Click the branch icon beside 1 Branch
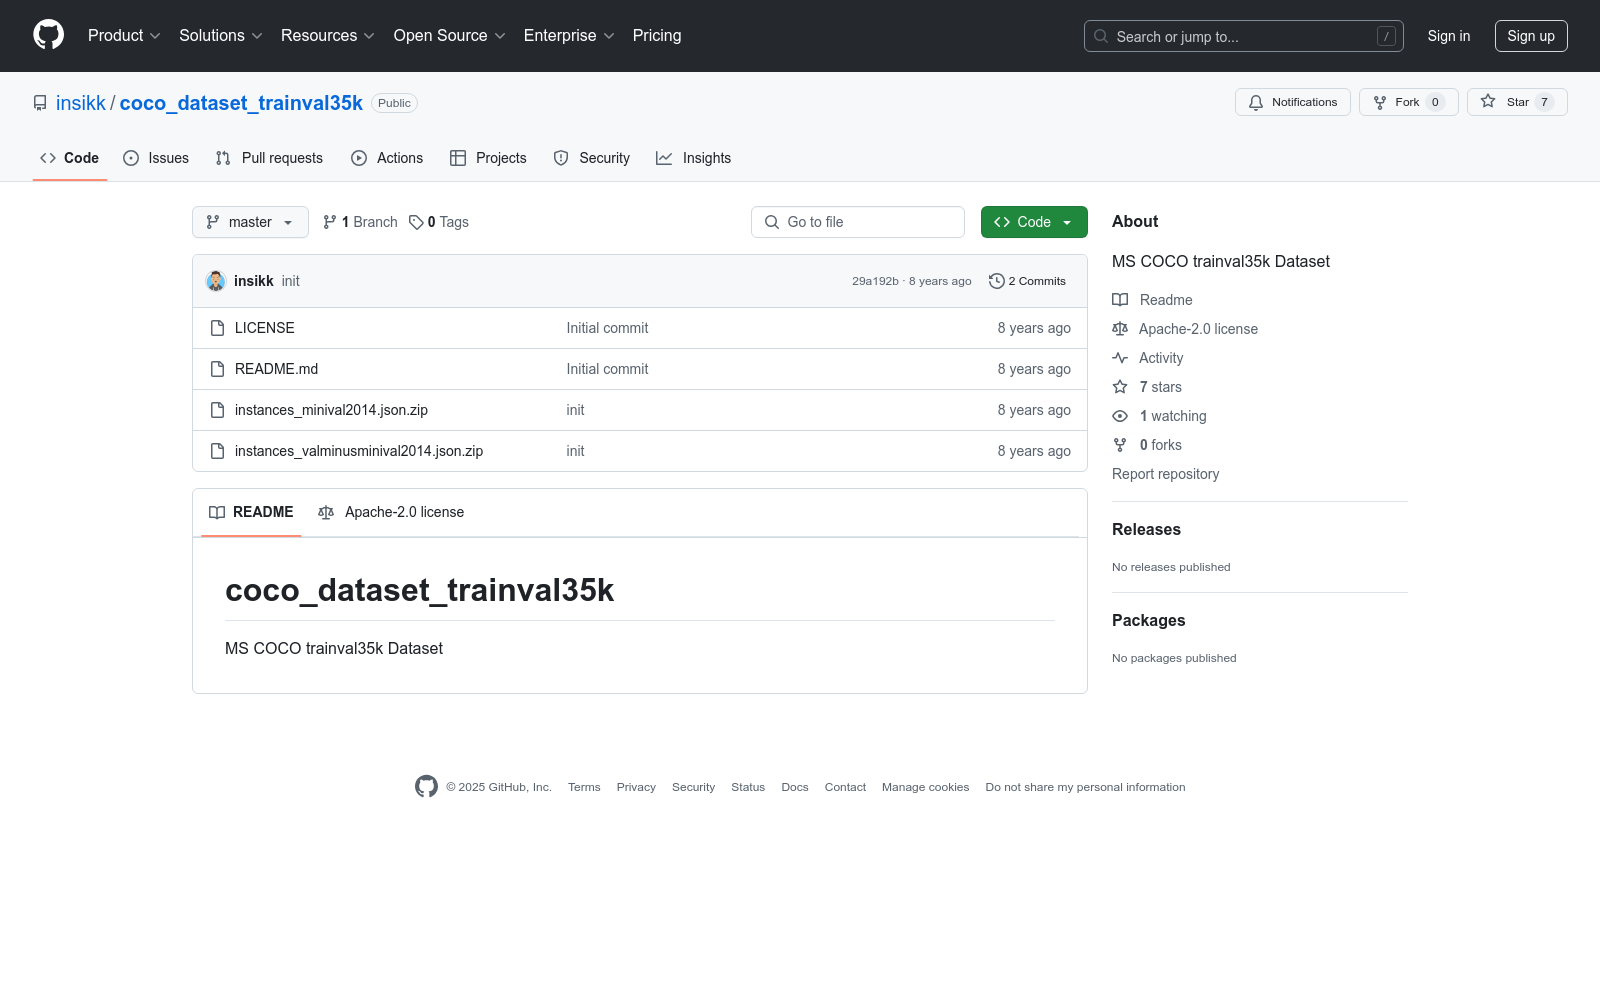The height and width of the screenshot is (1000, 1600). point(330,222)
